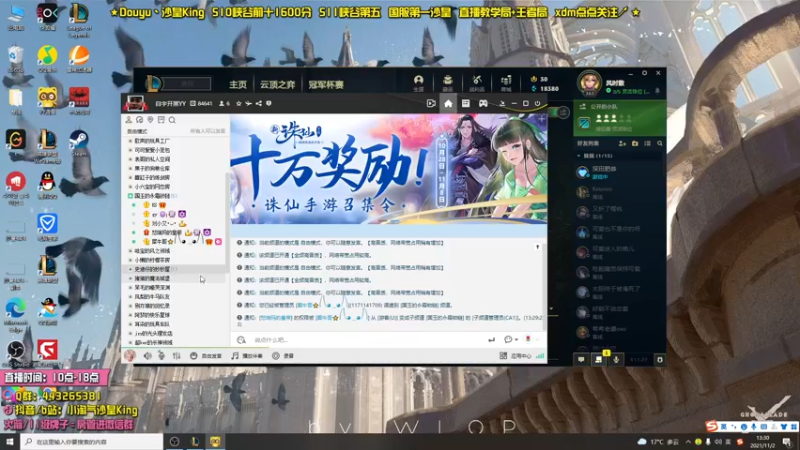Viewport: 800px width, 450px height.
Task: Click the add friend icon in friends list
Action: coord(622,144)
